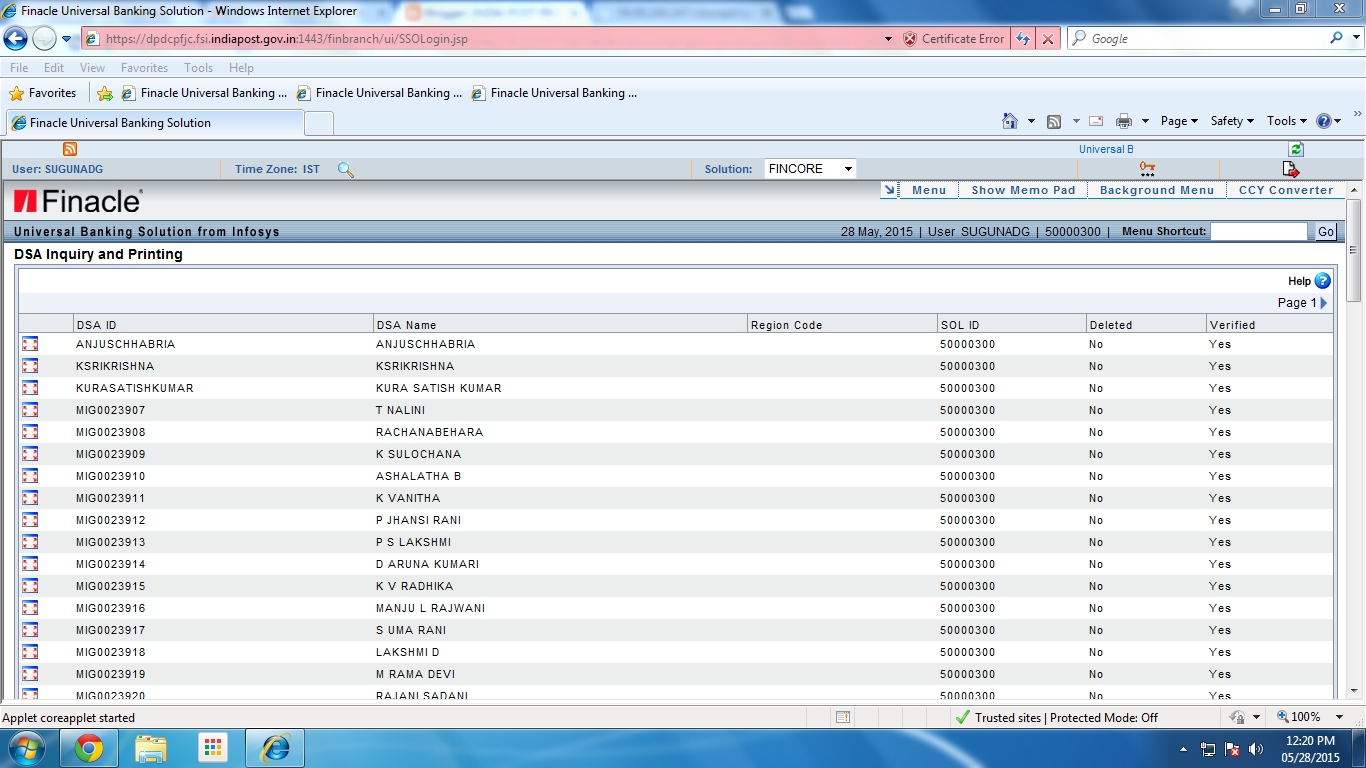Click the logout exit icon at top right
This screenshot has height=768, width=1366.
1290,168
